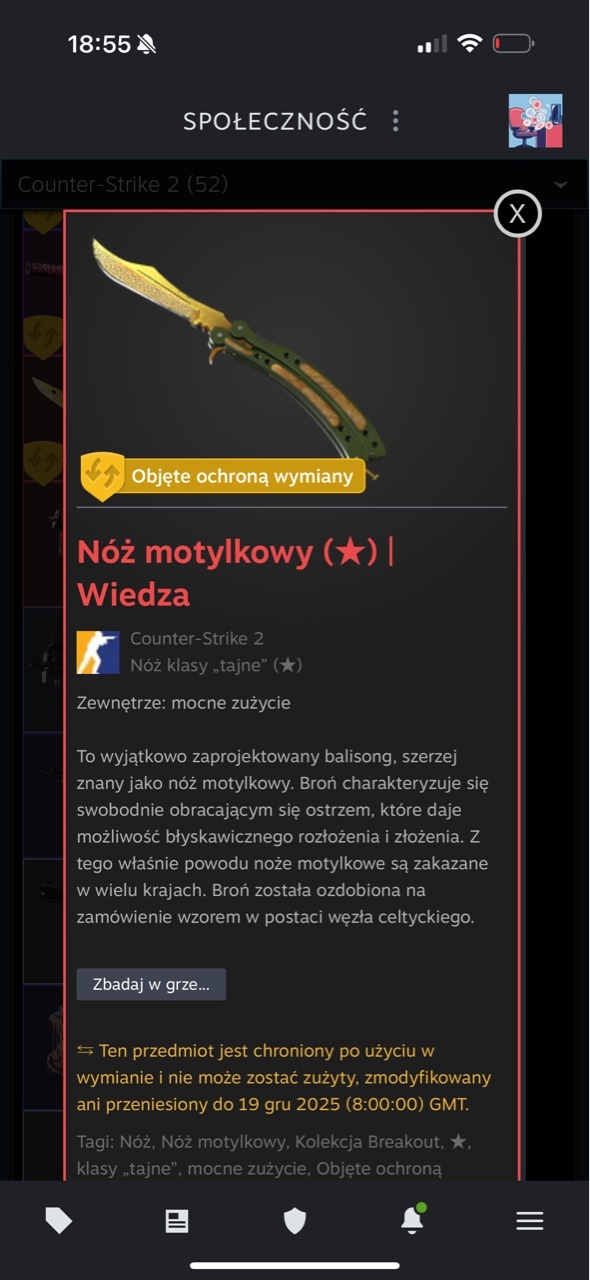Screen dimensions: 590x1280
Task: Close the item details popup with X
Action: point(517,213)
